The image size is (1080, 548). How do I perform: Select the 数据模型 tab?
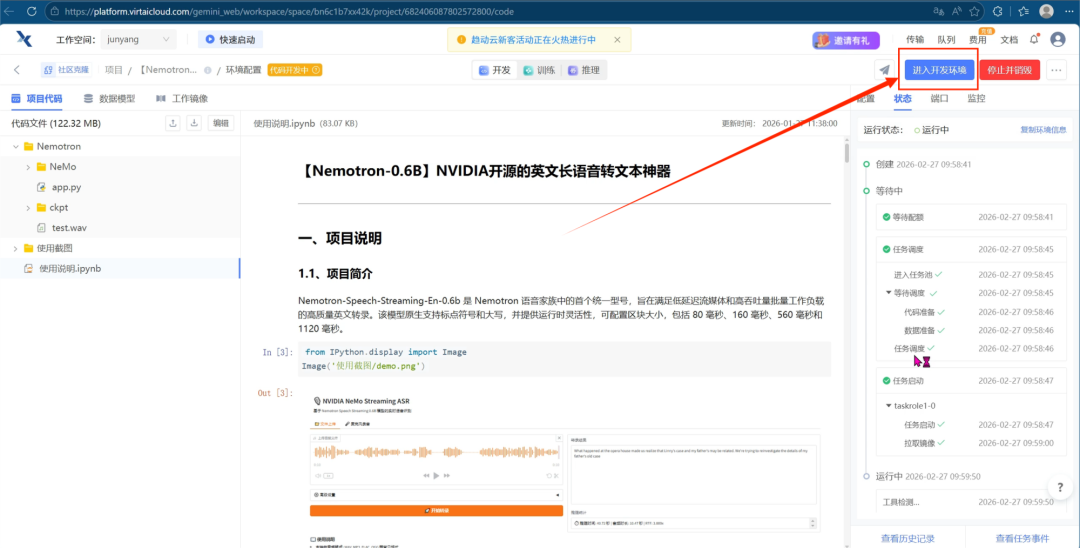[x=110, y=98]
